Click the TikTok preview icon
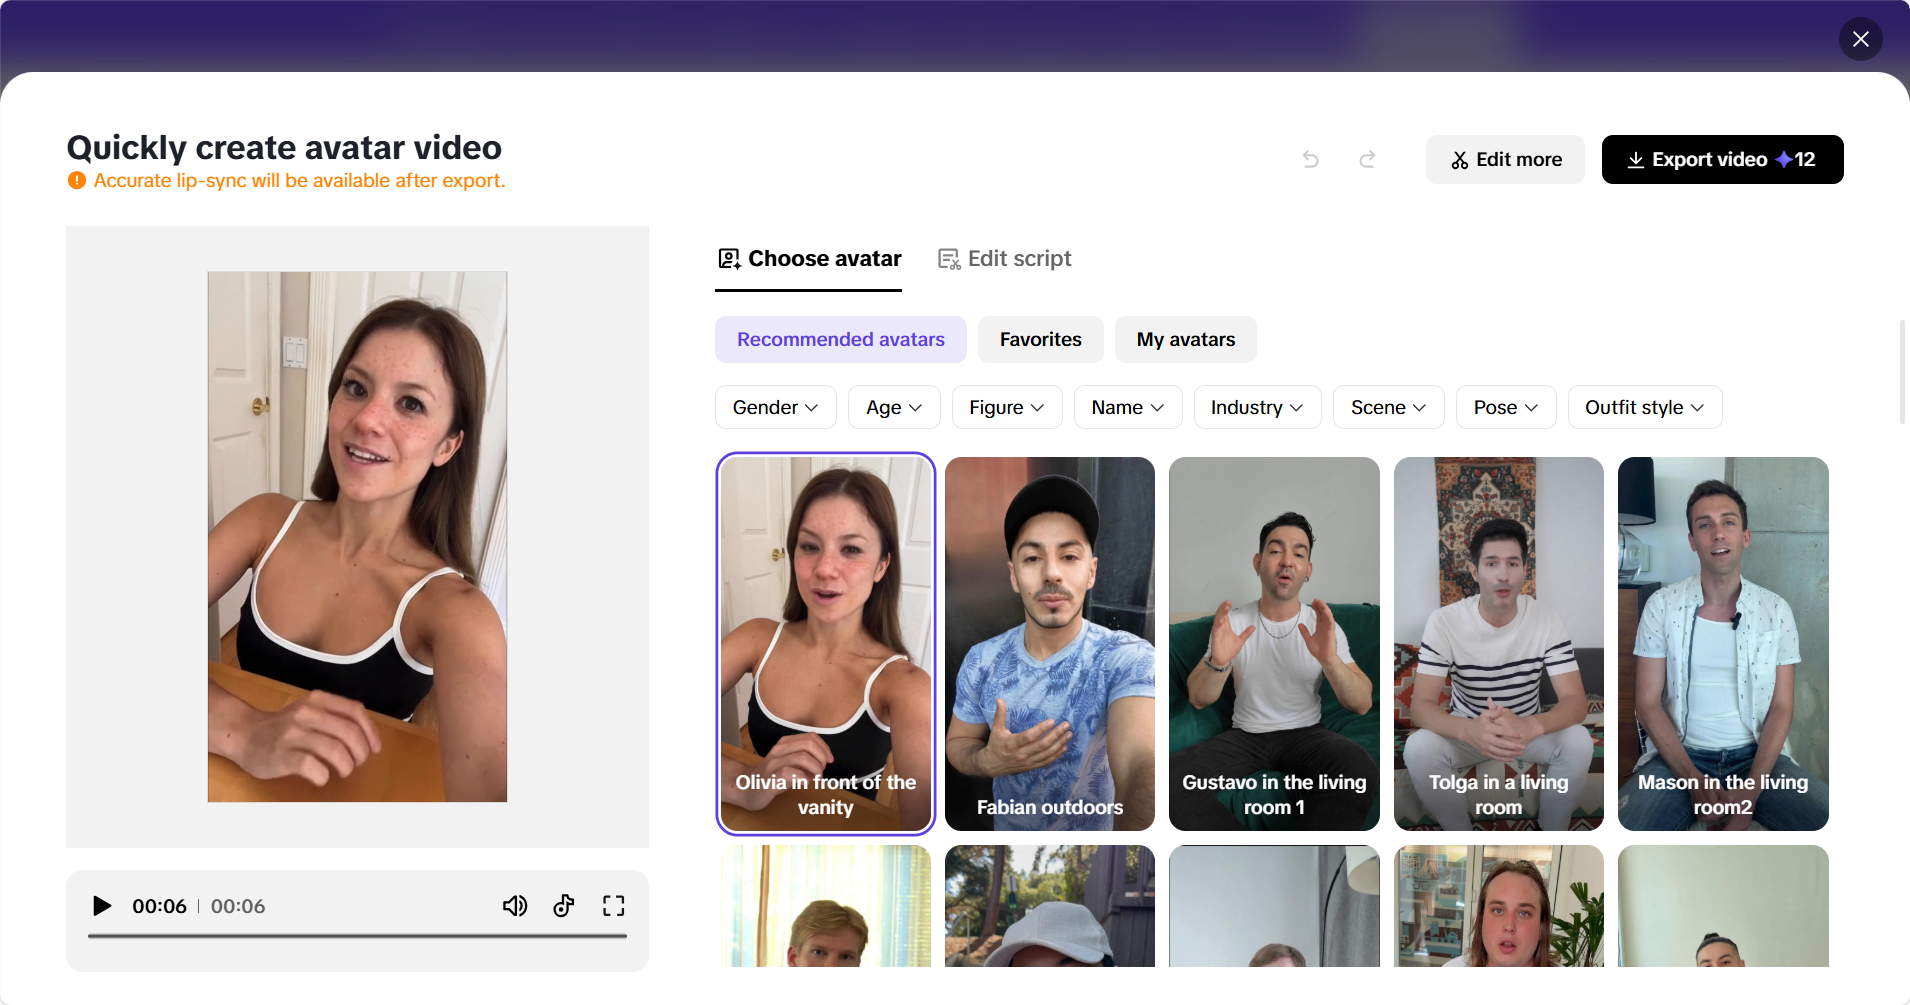 point(564,906)
